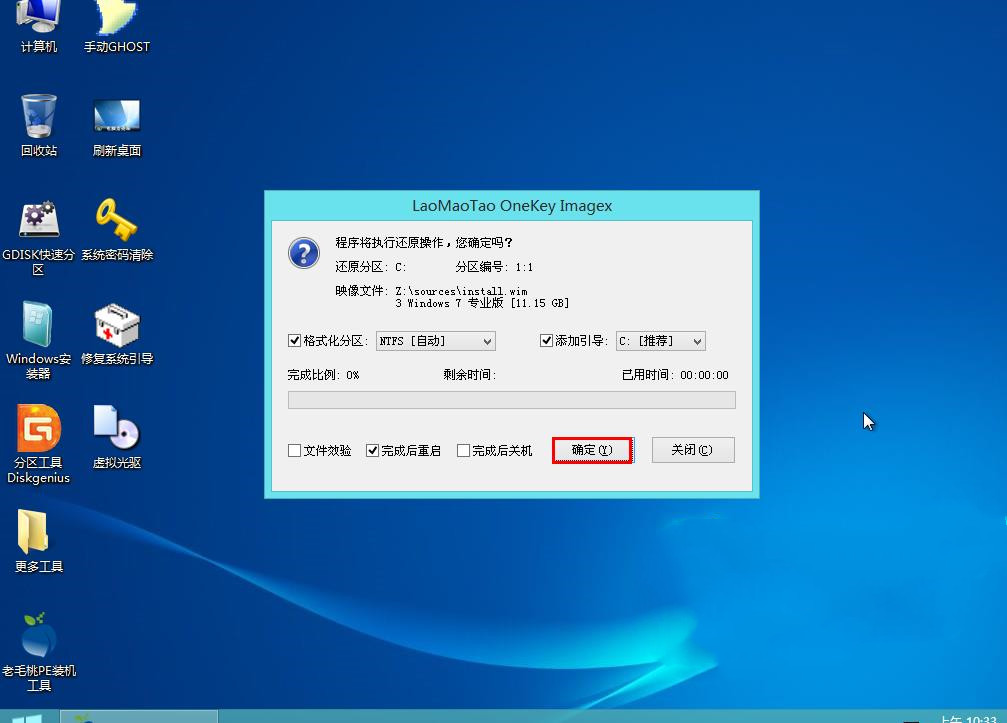Open the 计算机 desktop icon

point(39,26)
